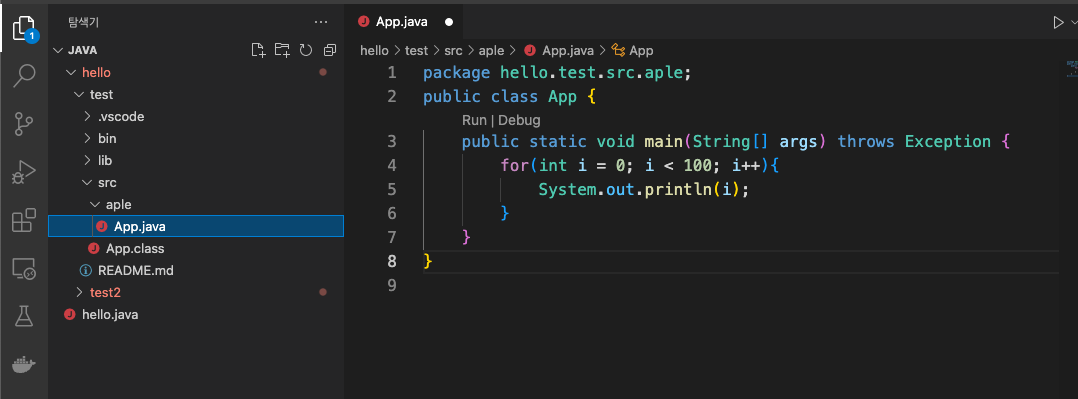
Task: Open the run button dropdown arrow
Action: click(x=1074, y=22)
